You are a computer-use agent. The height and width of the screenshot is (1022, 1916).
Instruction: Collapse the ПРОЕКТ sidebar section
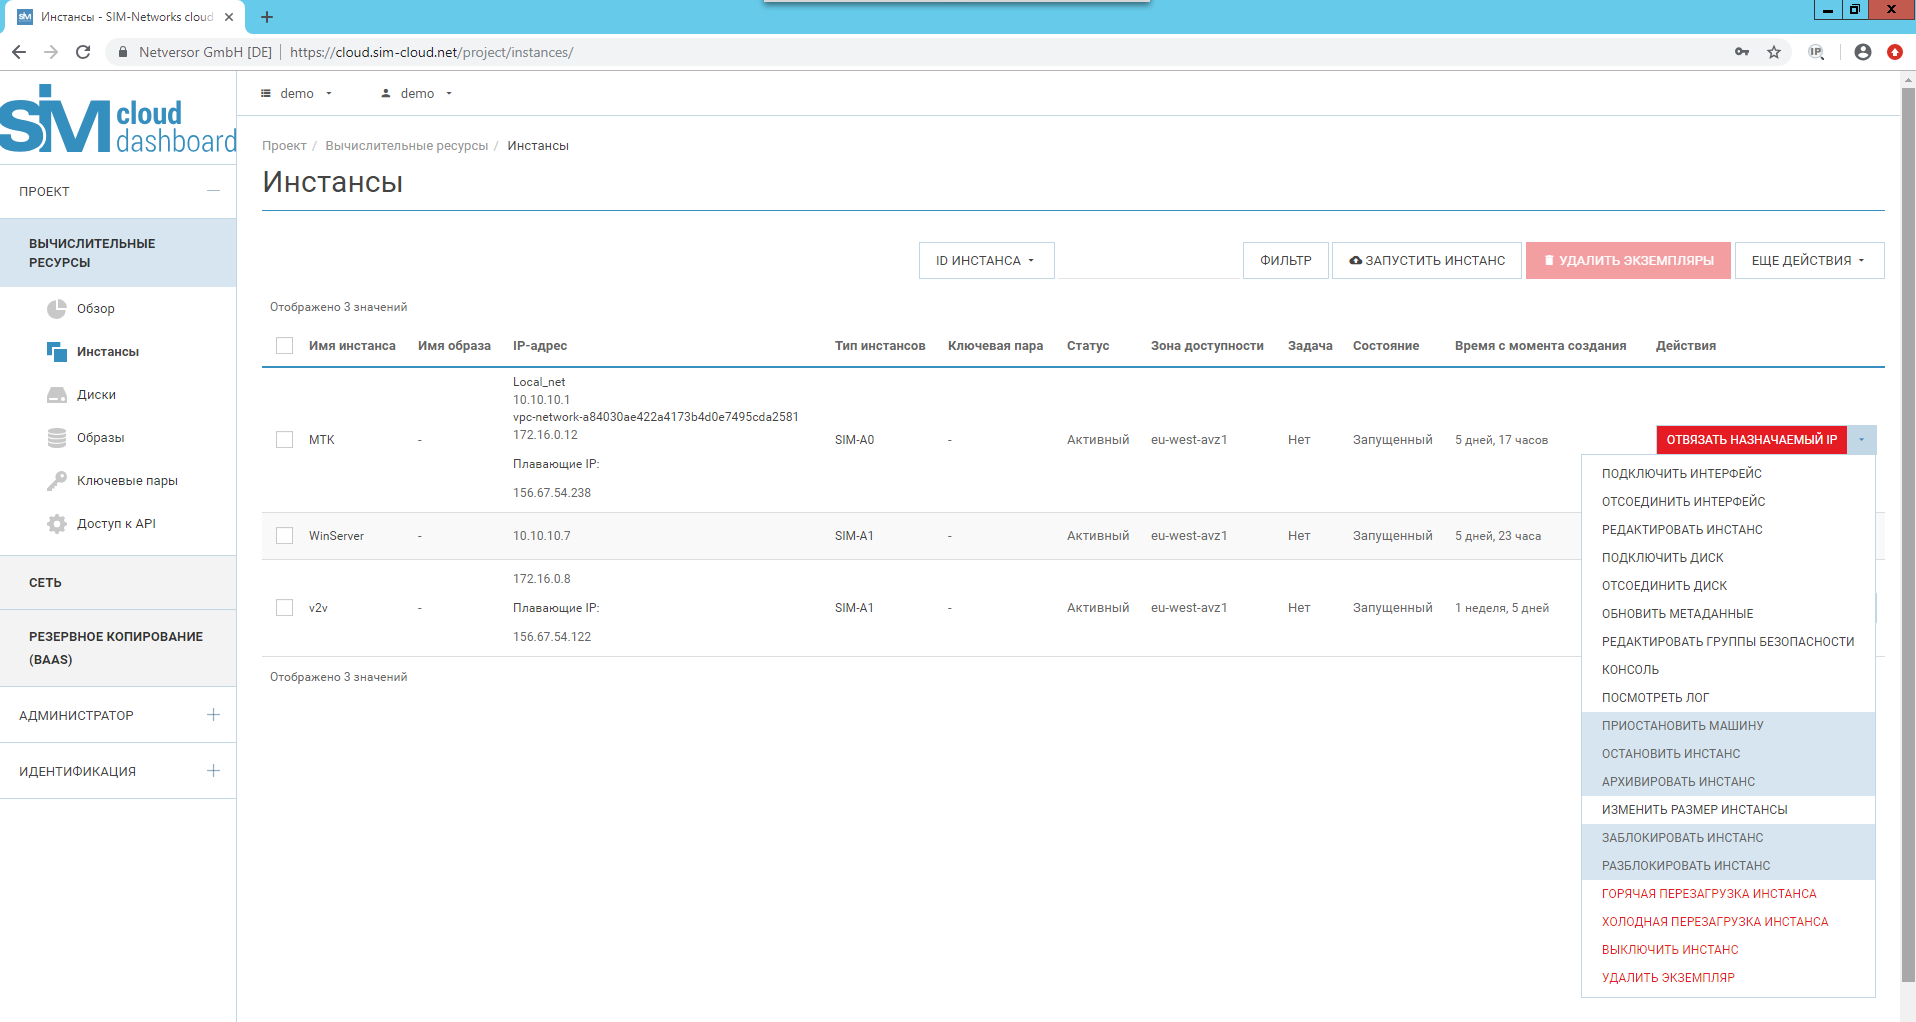point(213,191)
